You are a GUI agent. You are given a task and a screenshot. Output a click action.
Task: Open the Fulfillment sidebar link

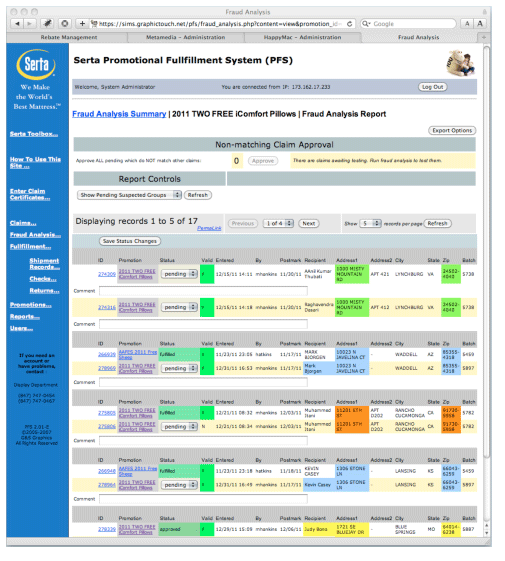30,247
